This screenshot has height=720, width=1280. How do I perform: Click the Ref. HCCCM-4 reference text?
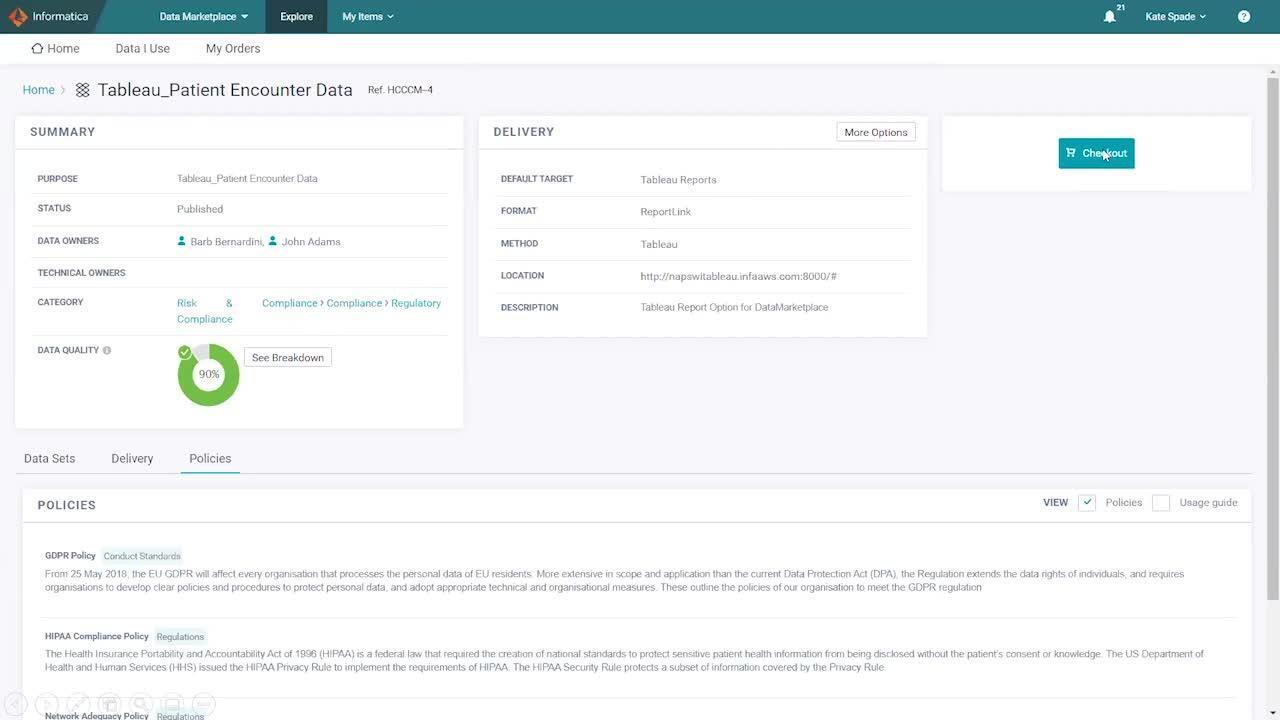(400, 90)
